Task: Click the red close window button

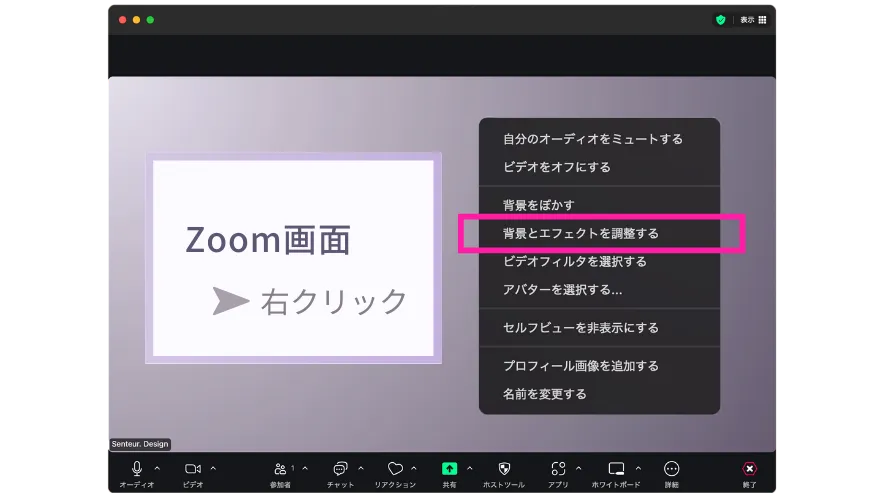Action: coord(122,20)
